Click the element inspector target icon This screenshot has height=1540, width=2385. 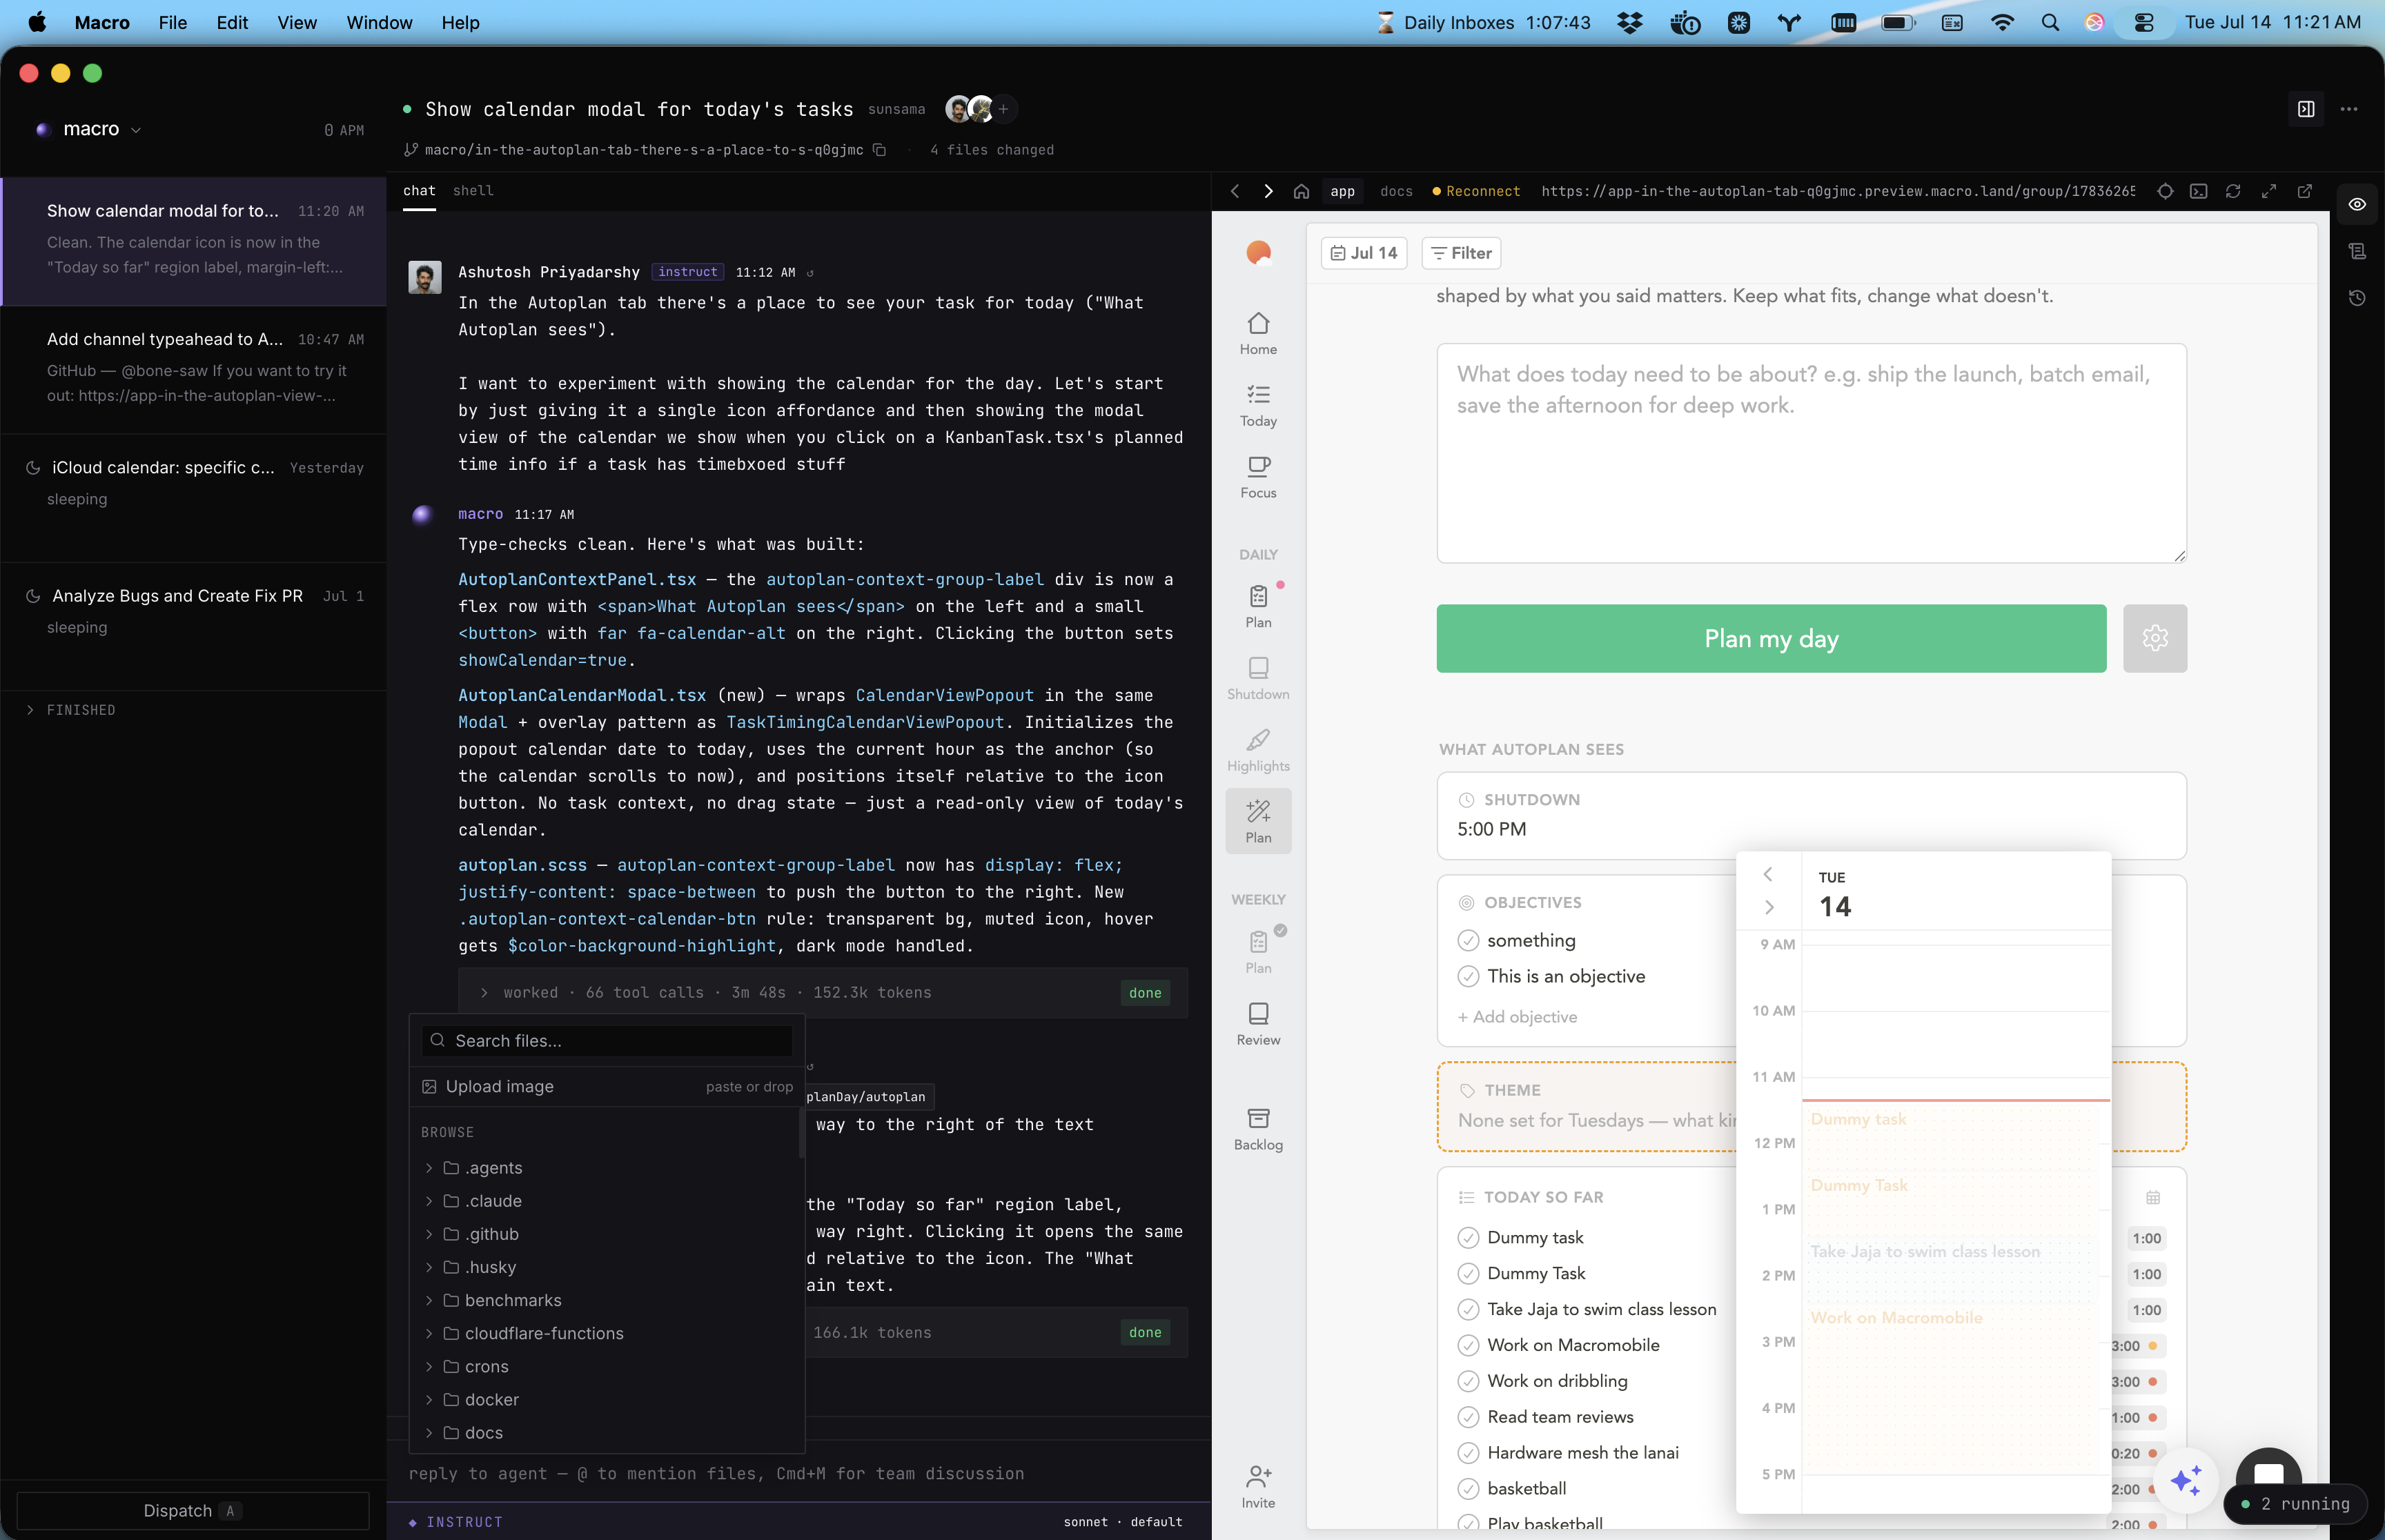(x=2165, y=191)
